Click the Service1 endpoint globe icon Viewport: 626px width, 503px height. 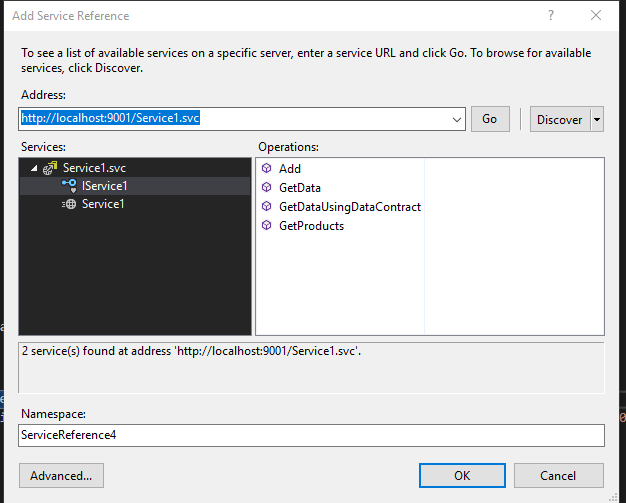point(69,204)
